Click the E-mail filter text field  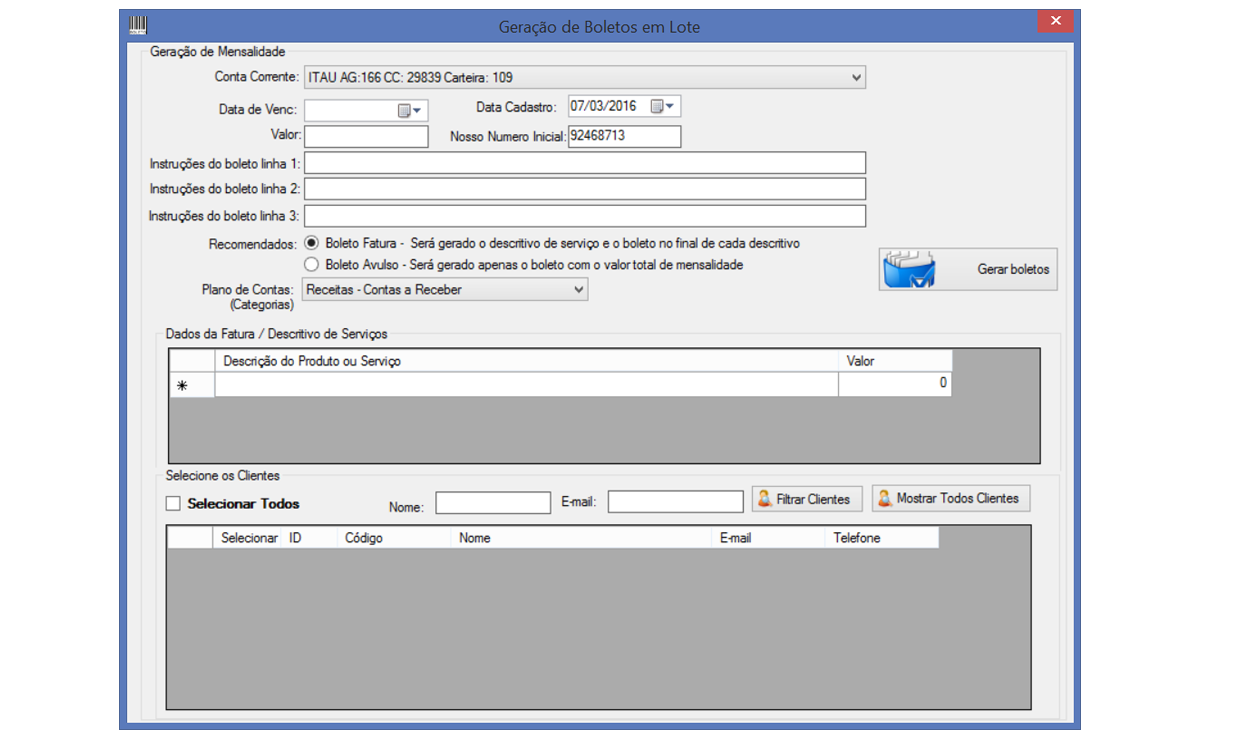pyautogui.click(x=675, y=502)
